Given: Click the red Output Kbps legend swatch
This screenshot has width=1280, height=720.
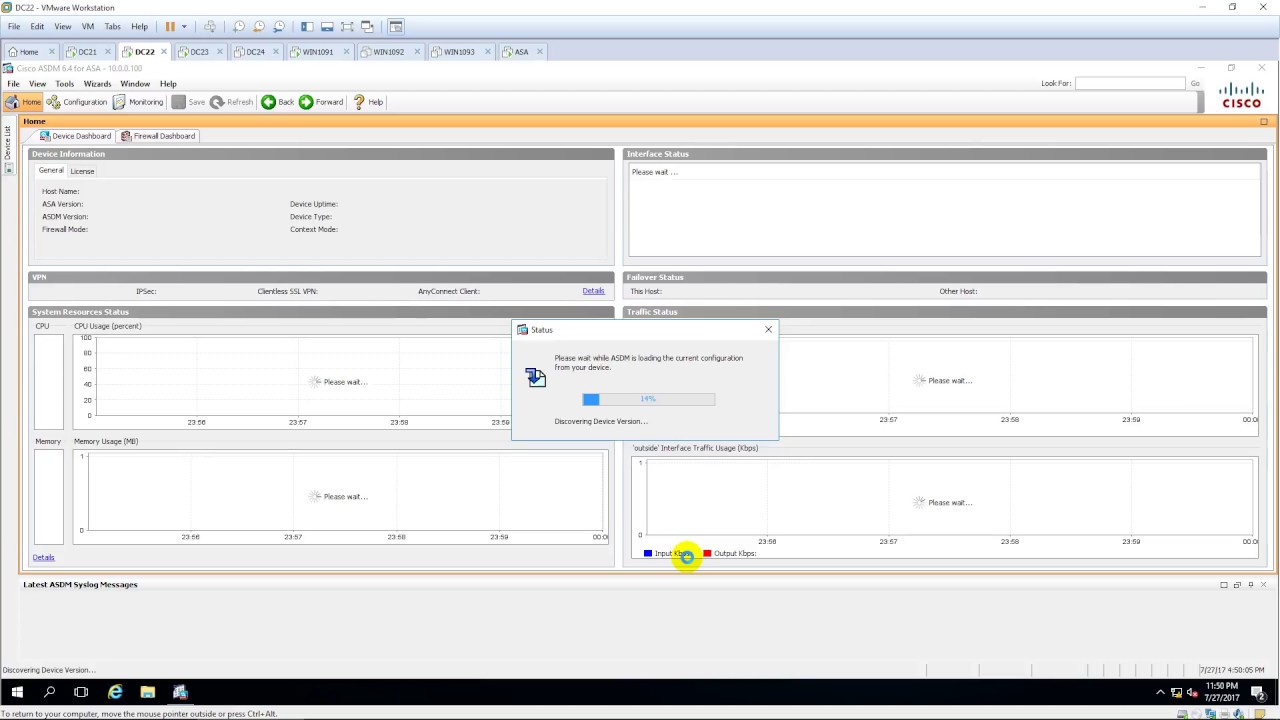Looking at the screenshot, I should coord(707,553).
